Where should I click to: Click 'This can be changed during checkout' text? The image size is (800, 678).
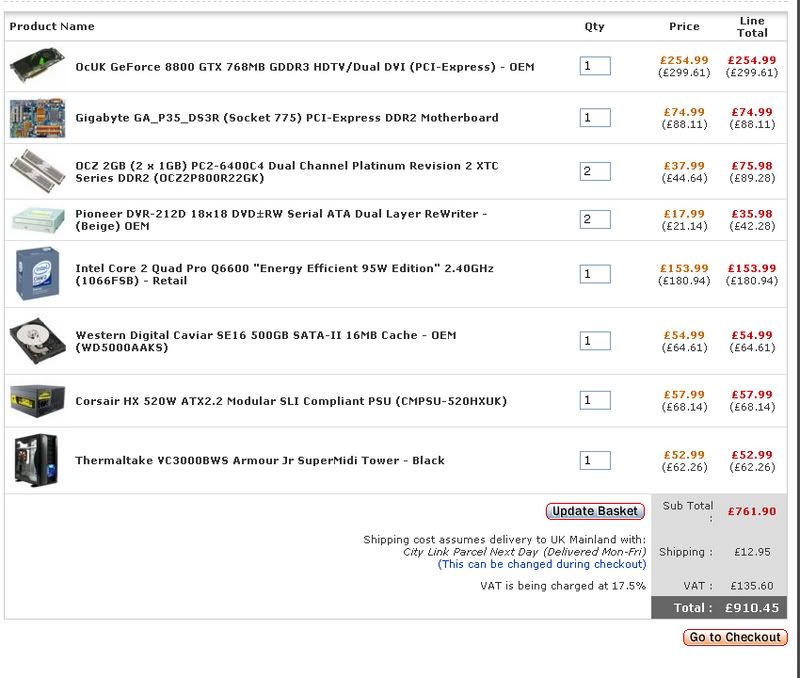coord(542,565)
